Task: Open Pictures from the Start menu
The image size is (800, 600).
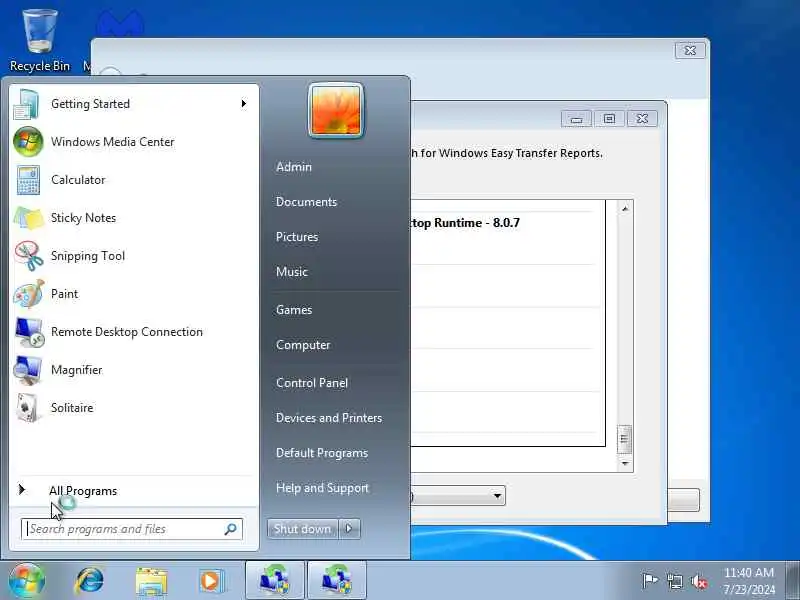Action: [297, 237]
